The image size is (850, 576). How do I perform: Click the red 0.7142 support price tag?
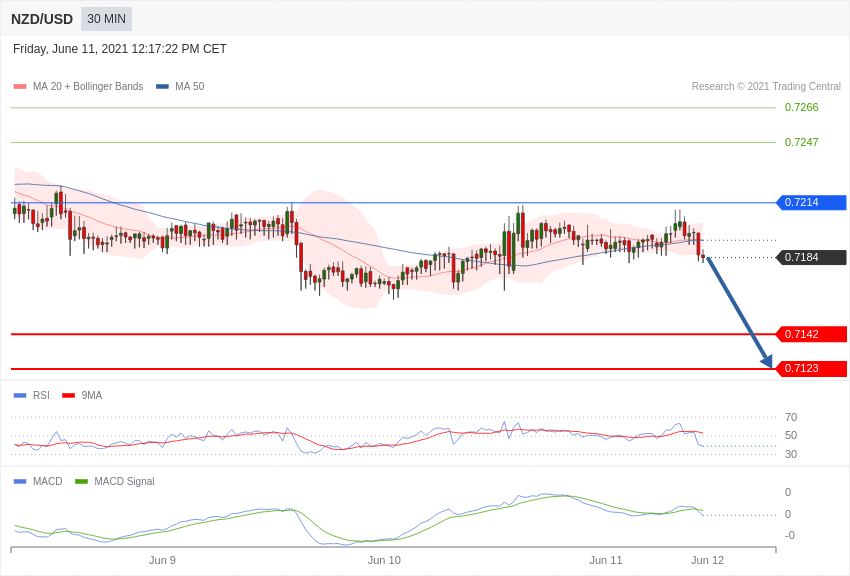(812, 334)
